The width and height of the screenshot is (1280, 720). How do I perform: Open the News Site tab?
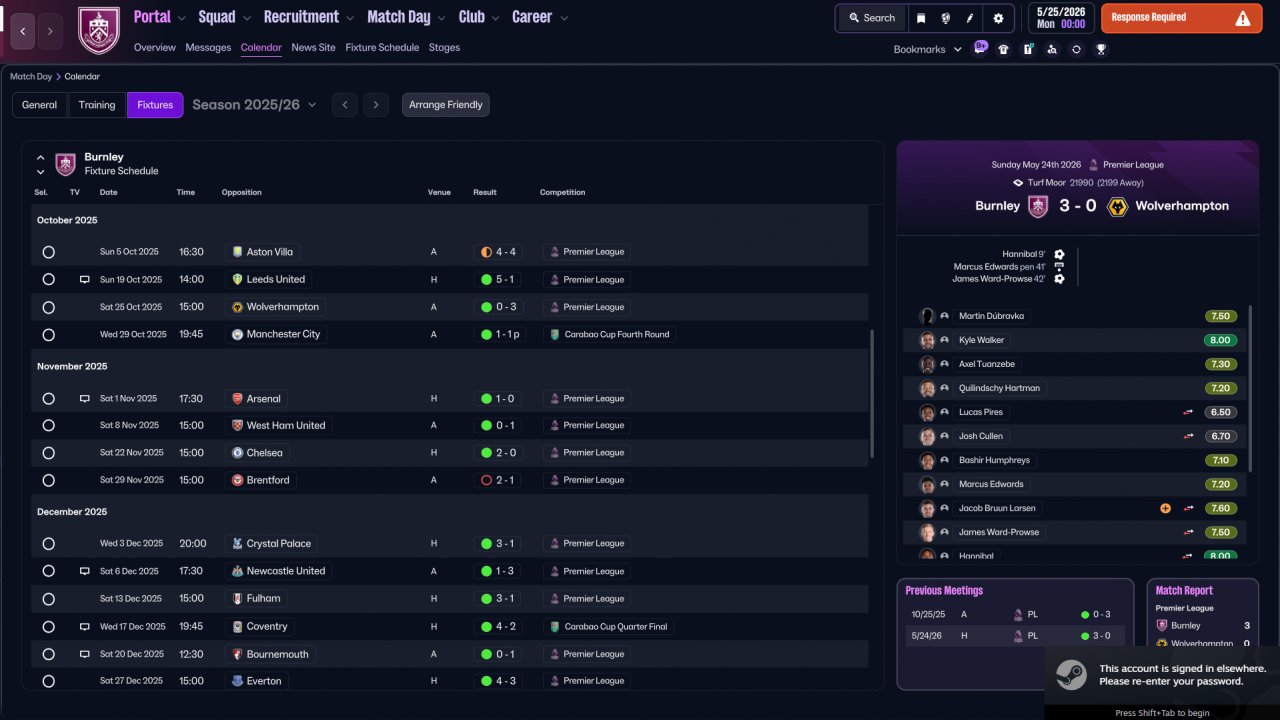click(314, 47)
